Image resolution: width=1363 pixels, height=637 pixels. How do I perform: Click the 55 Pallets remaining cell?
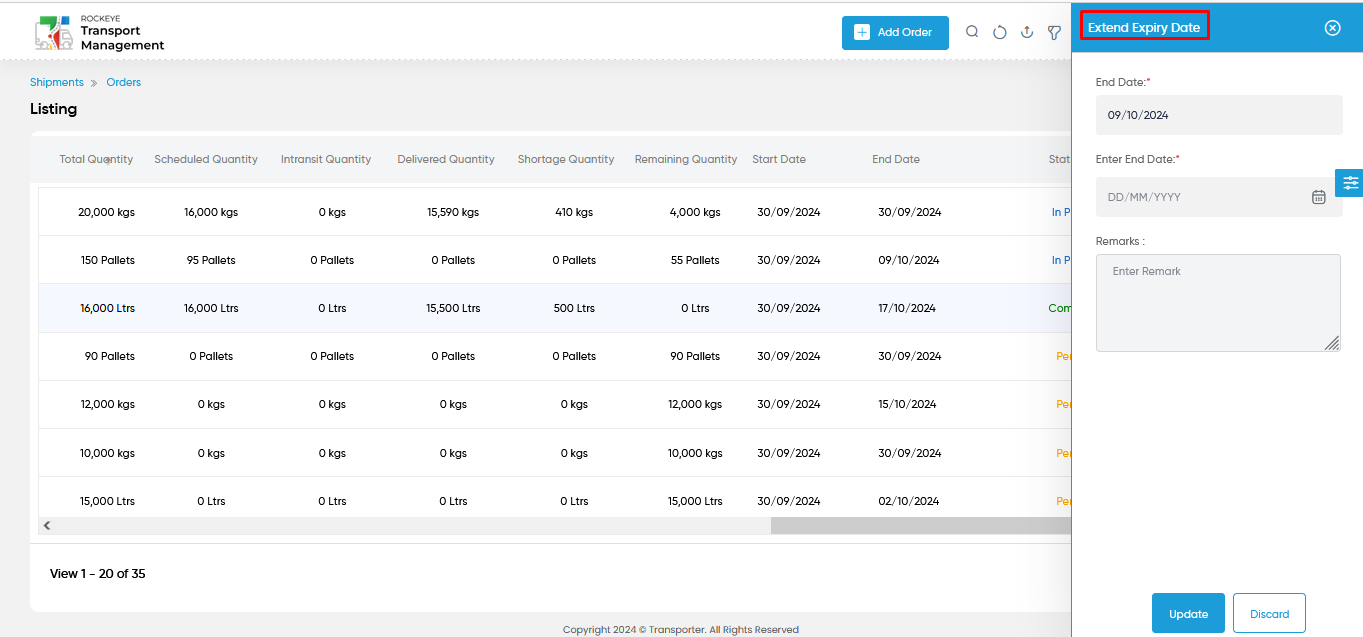[695, 260]
